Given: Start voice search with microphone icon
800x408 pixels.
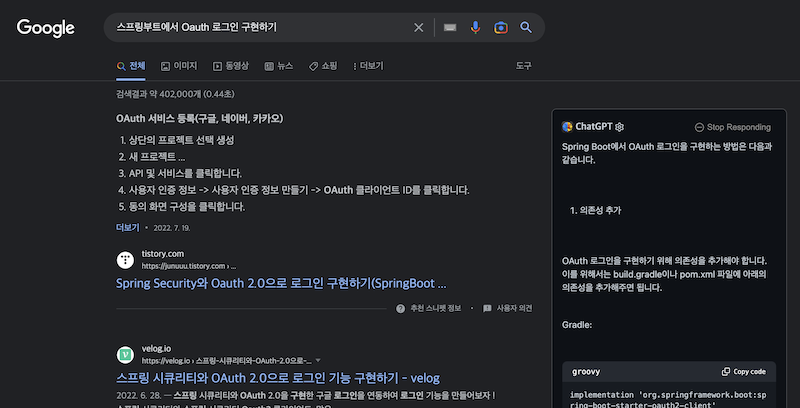Looking at the screenshot, I should tap(475, 28).
